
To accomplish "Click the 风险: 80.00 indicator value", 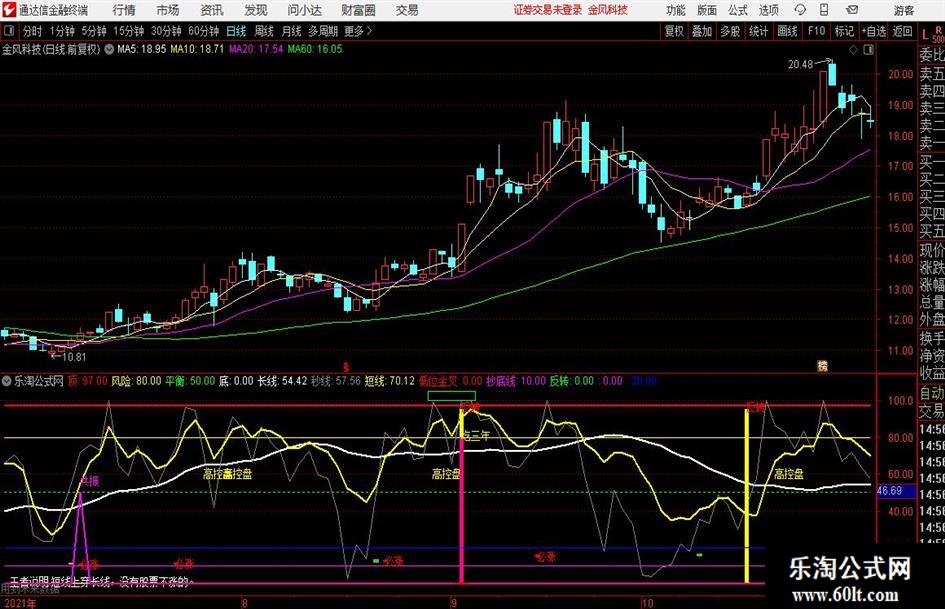I will [x=136, y=381].
